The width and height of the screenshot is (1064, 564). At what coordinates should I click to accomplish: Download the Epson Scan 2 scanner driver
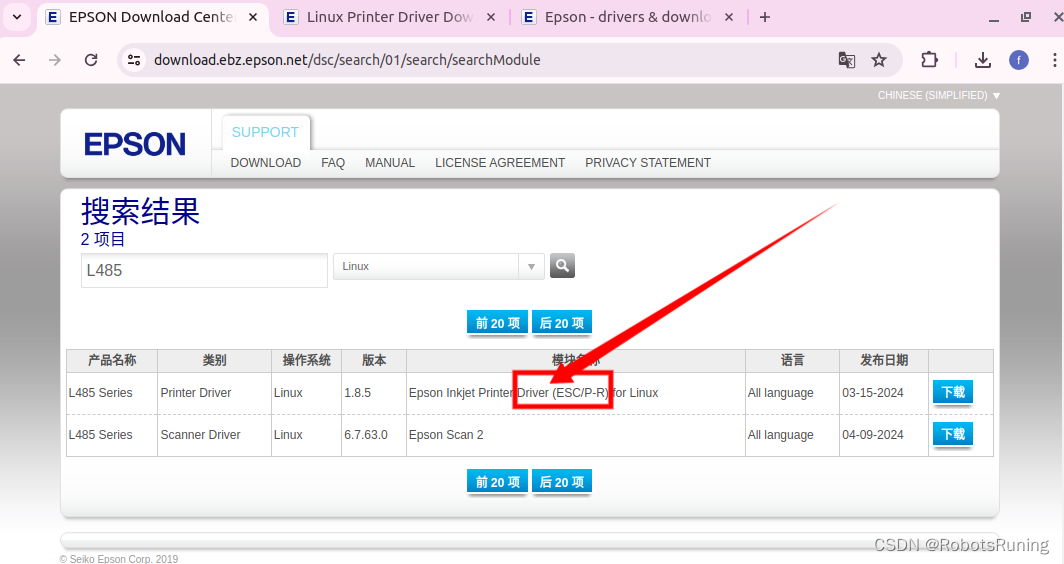coord(953,434)
